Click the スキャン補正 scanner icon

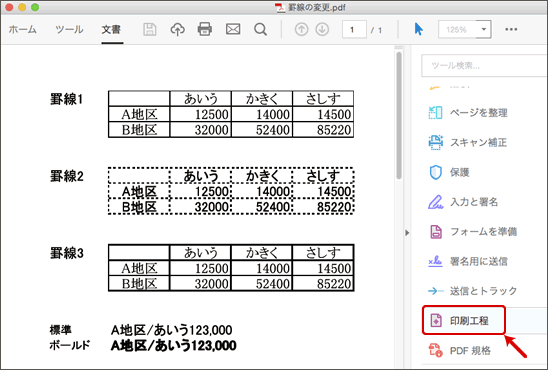435,143
